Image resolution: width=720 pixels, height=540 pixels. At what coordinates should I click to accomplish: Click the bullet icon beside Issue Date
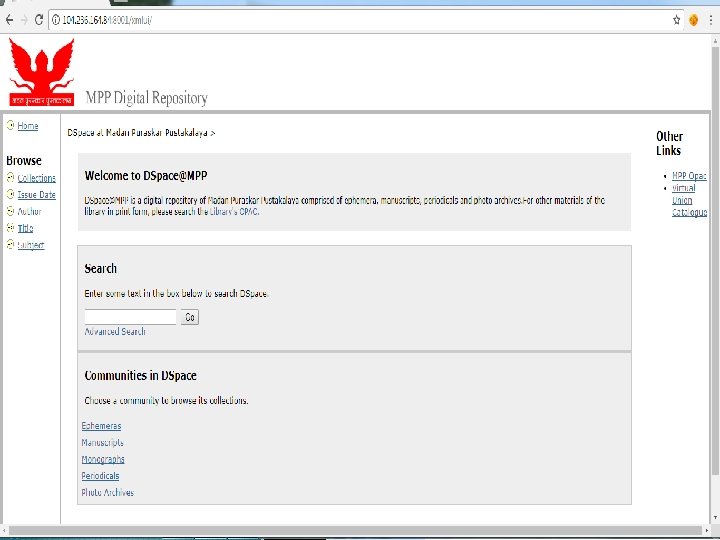11,194
